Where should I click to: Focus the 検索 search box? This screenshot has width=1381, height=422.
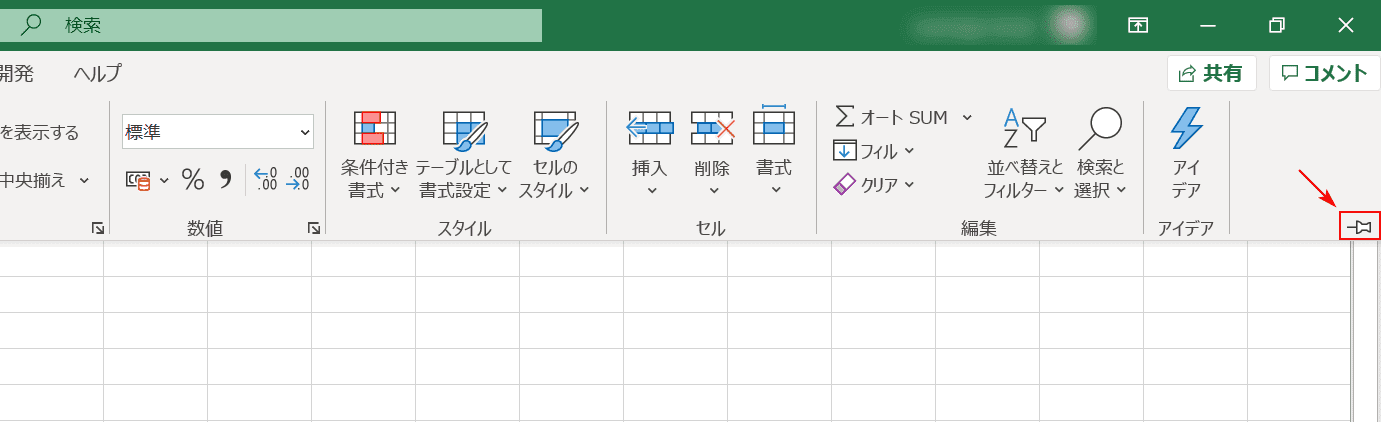pyautogui.click(x=271, y=26)
